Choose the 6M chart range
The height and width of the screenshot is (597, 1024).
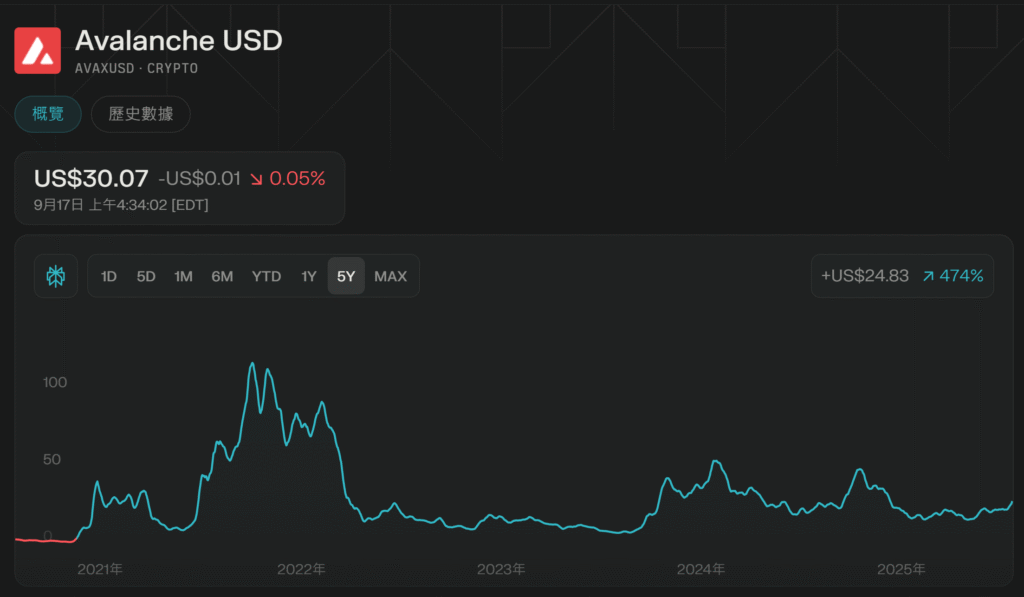(x=222, y=276)
